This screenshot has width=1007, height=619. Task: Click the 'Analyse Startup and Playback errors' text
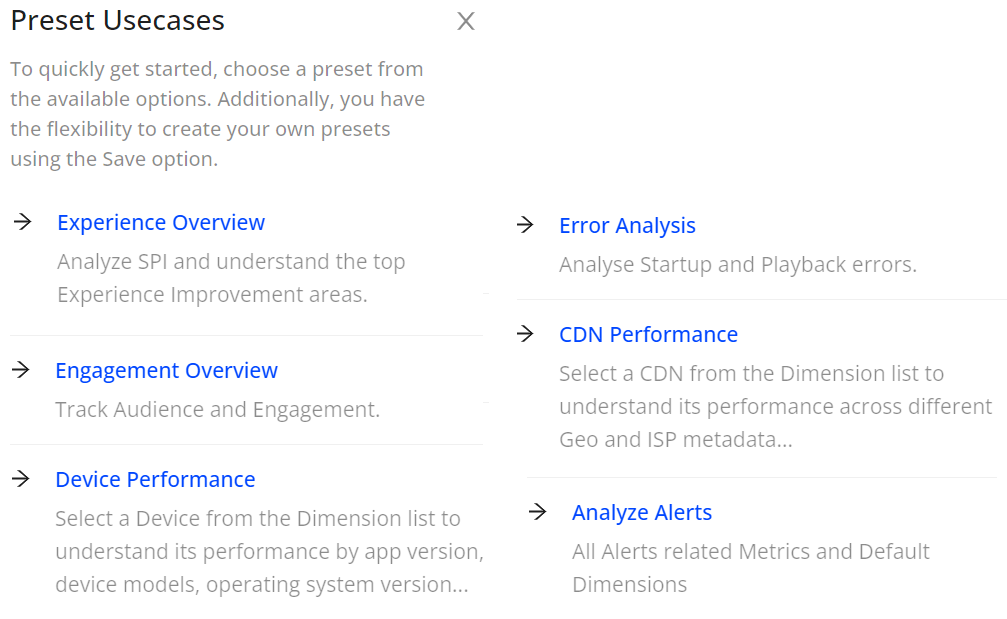click(737, 265)
